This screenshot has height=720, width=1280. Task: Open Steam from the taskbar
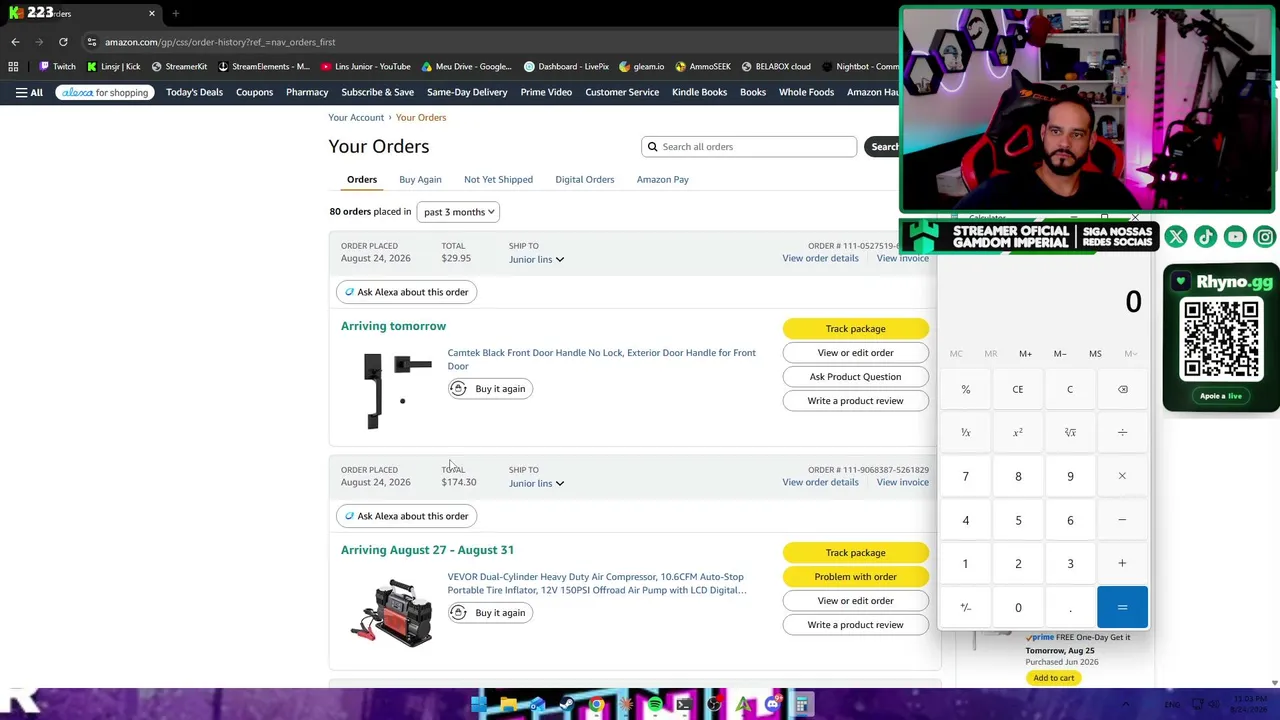pyautogui.click(x=567, y=705)
